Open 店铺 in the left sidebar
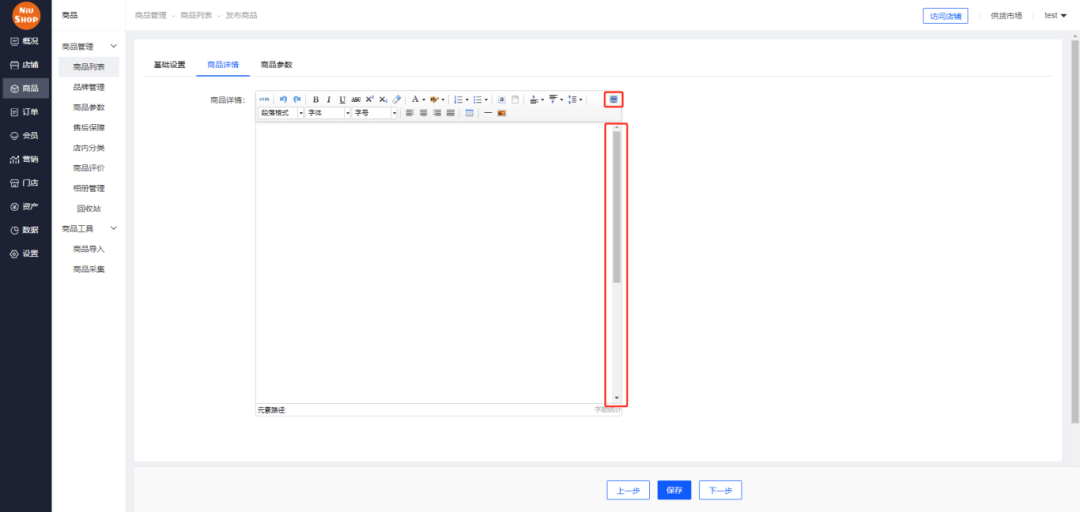1080x512 pixels. (25, 65)
